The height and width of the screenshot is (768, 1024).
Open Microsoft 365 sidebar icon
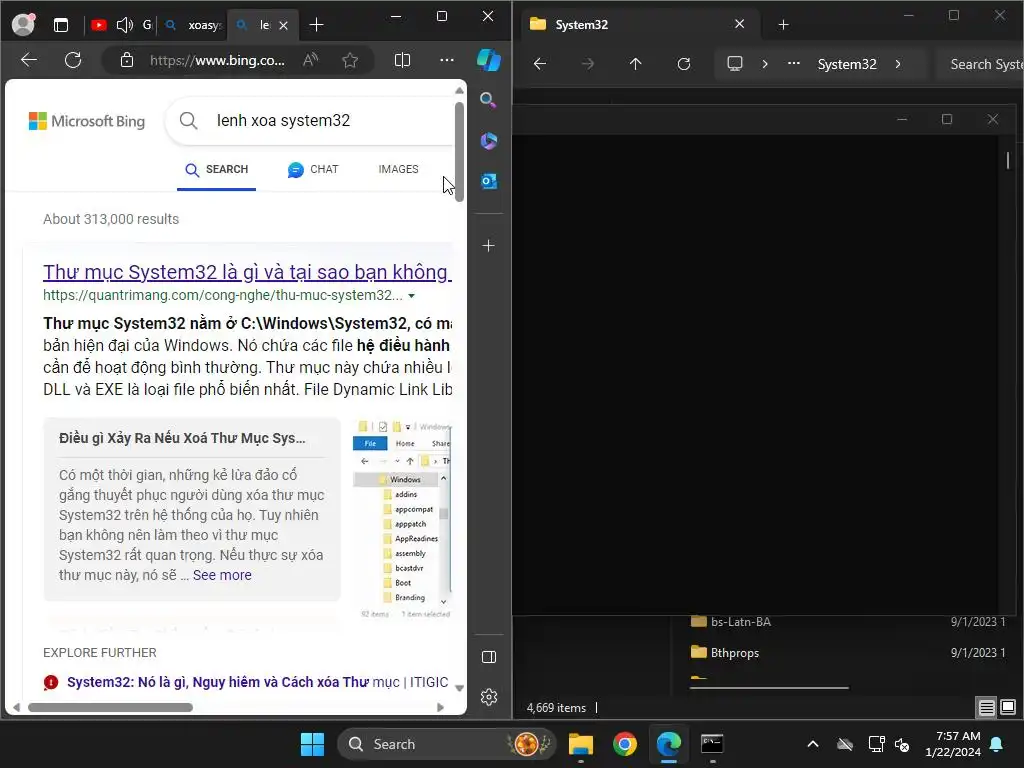(x=488, y=140)
